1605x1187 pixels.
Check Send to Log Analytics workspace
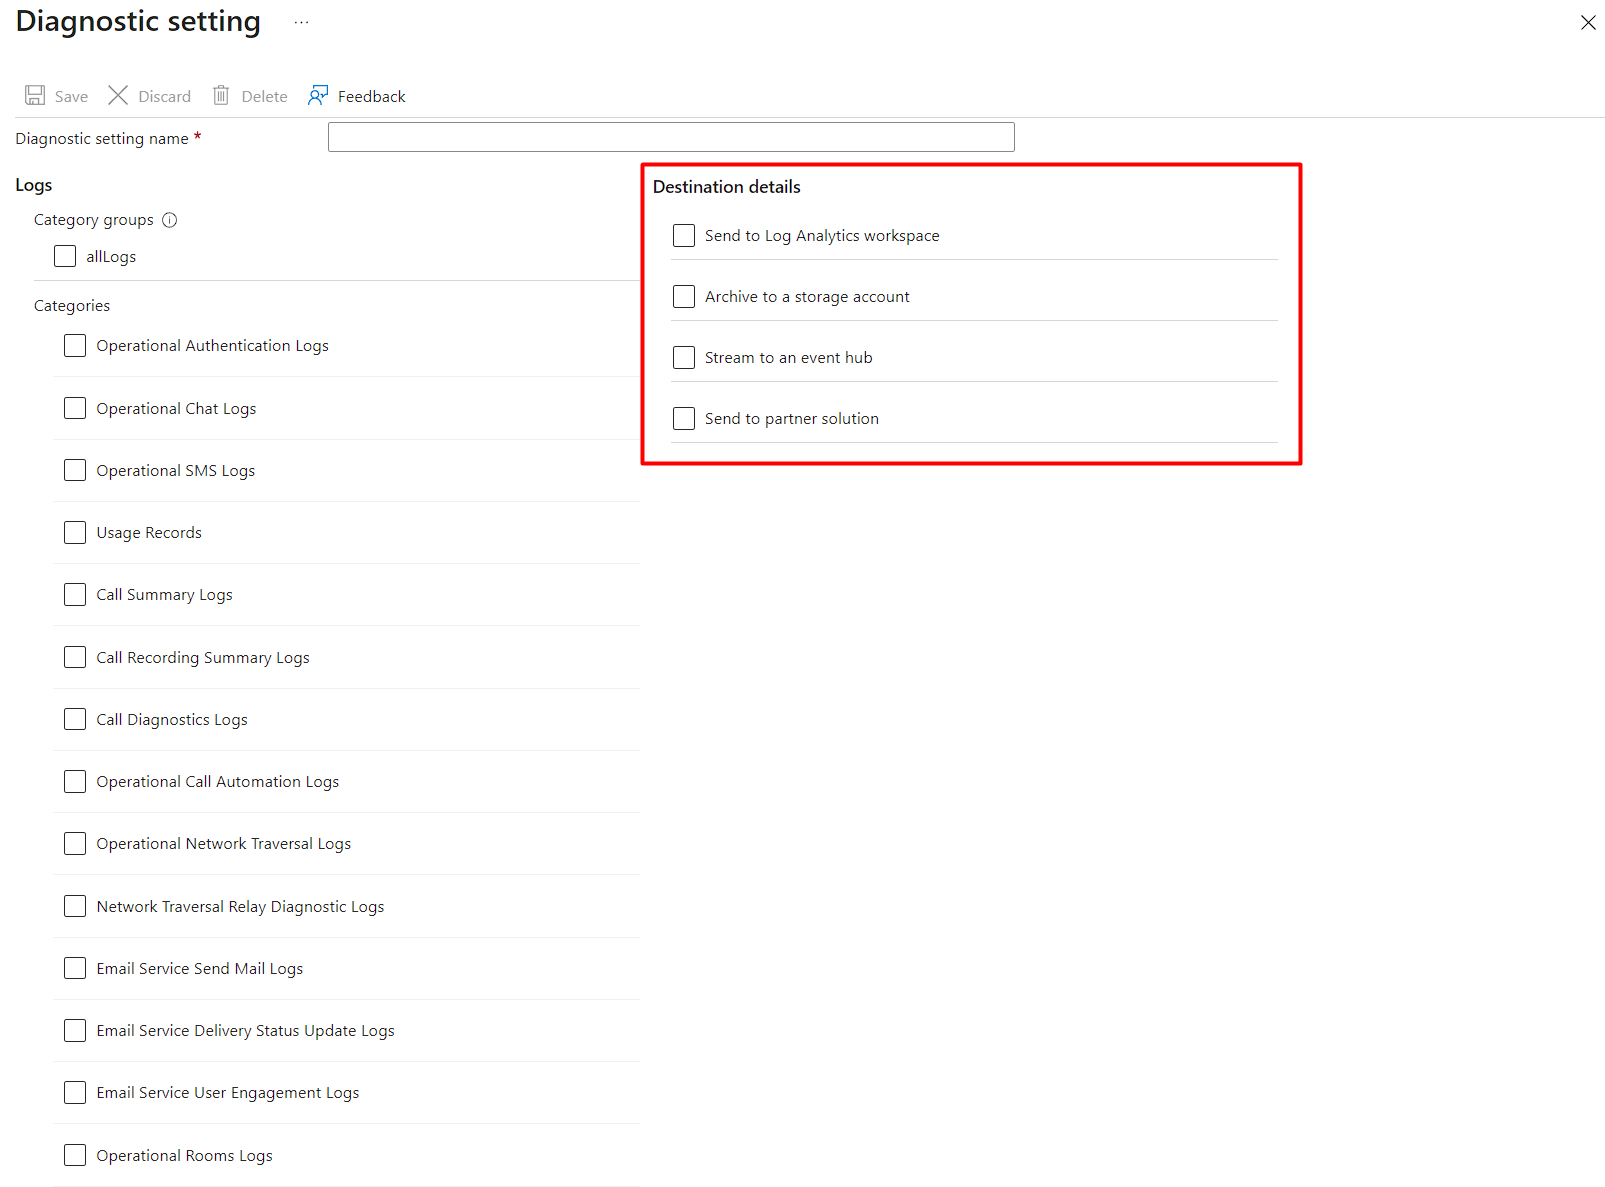click(x=684, y=235)
